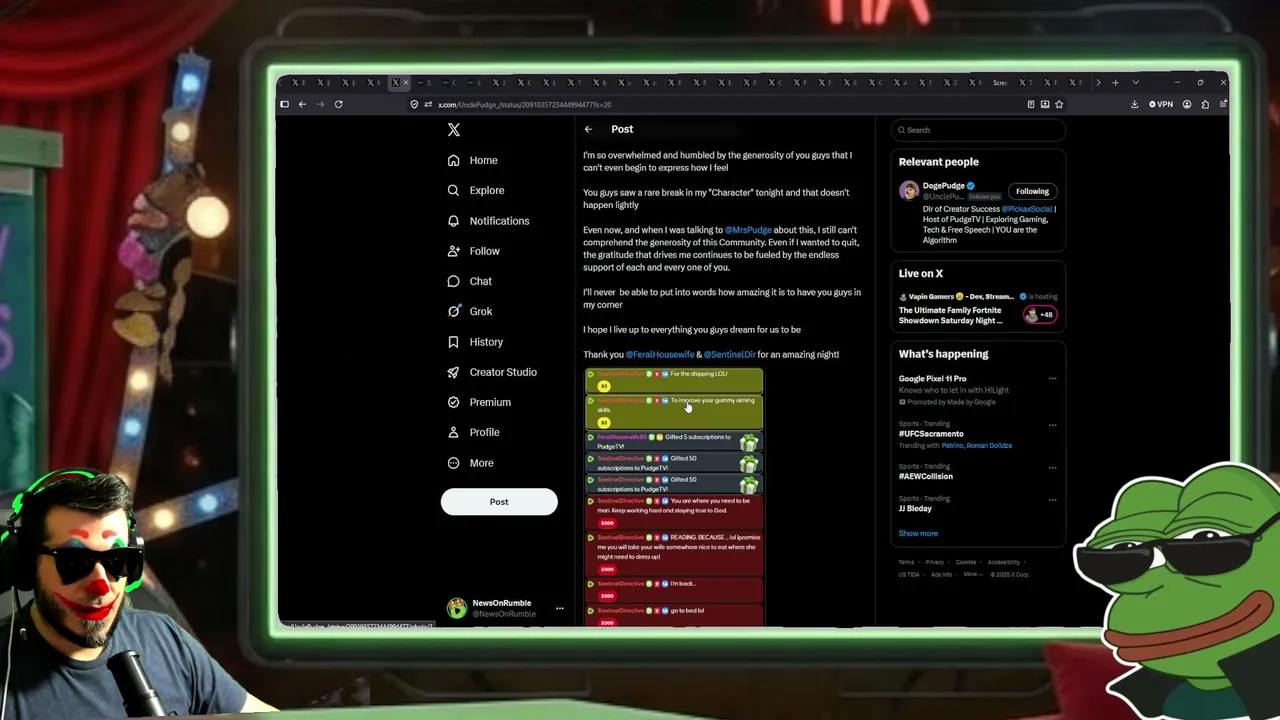Open the @FeralHousewife mention link

(659, 355)
